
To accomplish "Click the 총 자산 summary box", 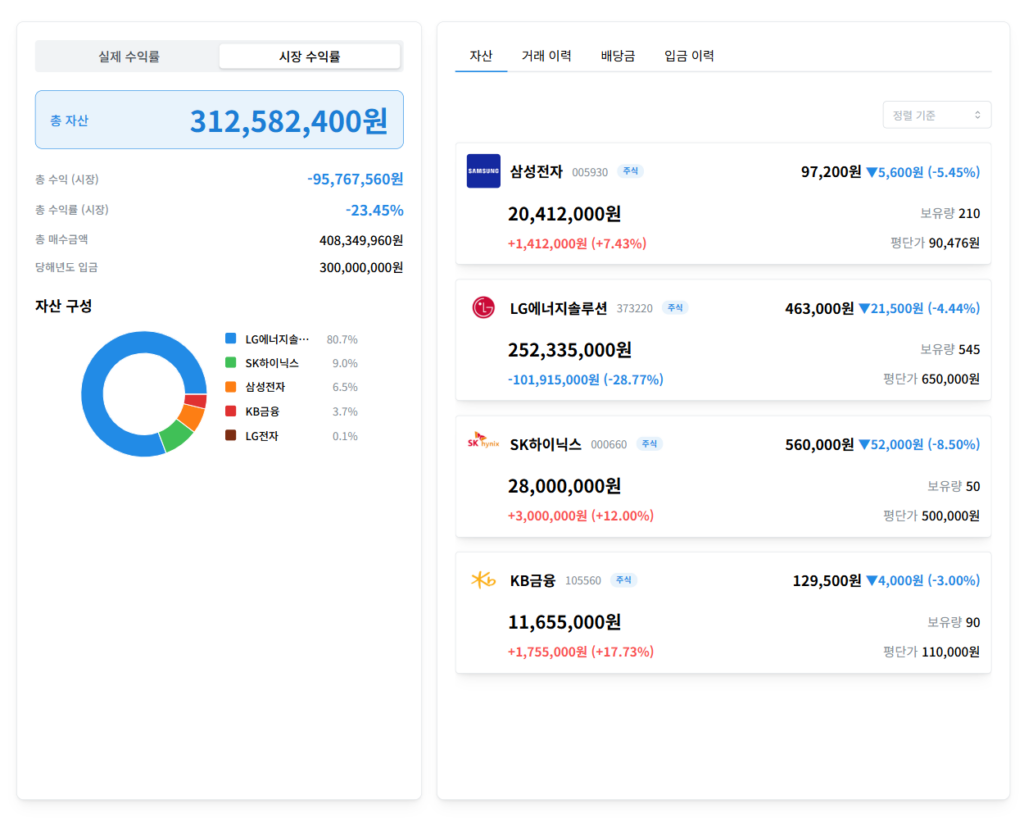I will coord(219,120).
